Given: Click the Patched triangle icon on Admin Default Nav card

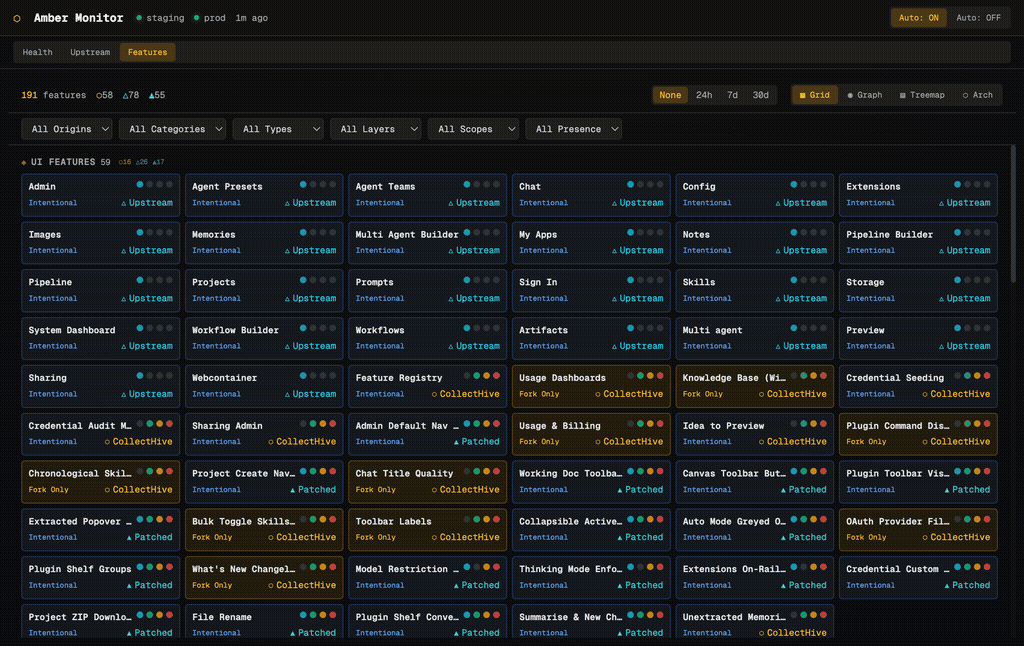Looking at the screenshot, I should (x=456, y=442).
